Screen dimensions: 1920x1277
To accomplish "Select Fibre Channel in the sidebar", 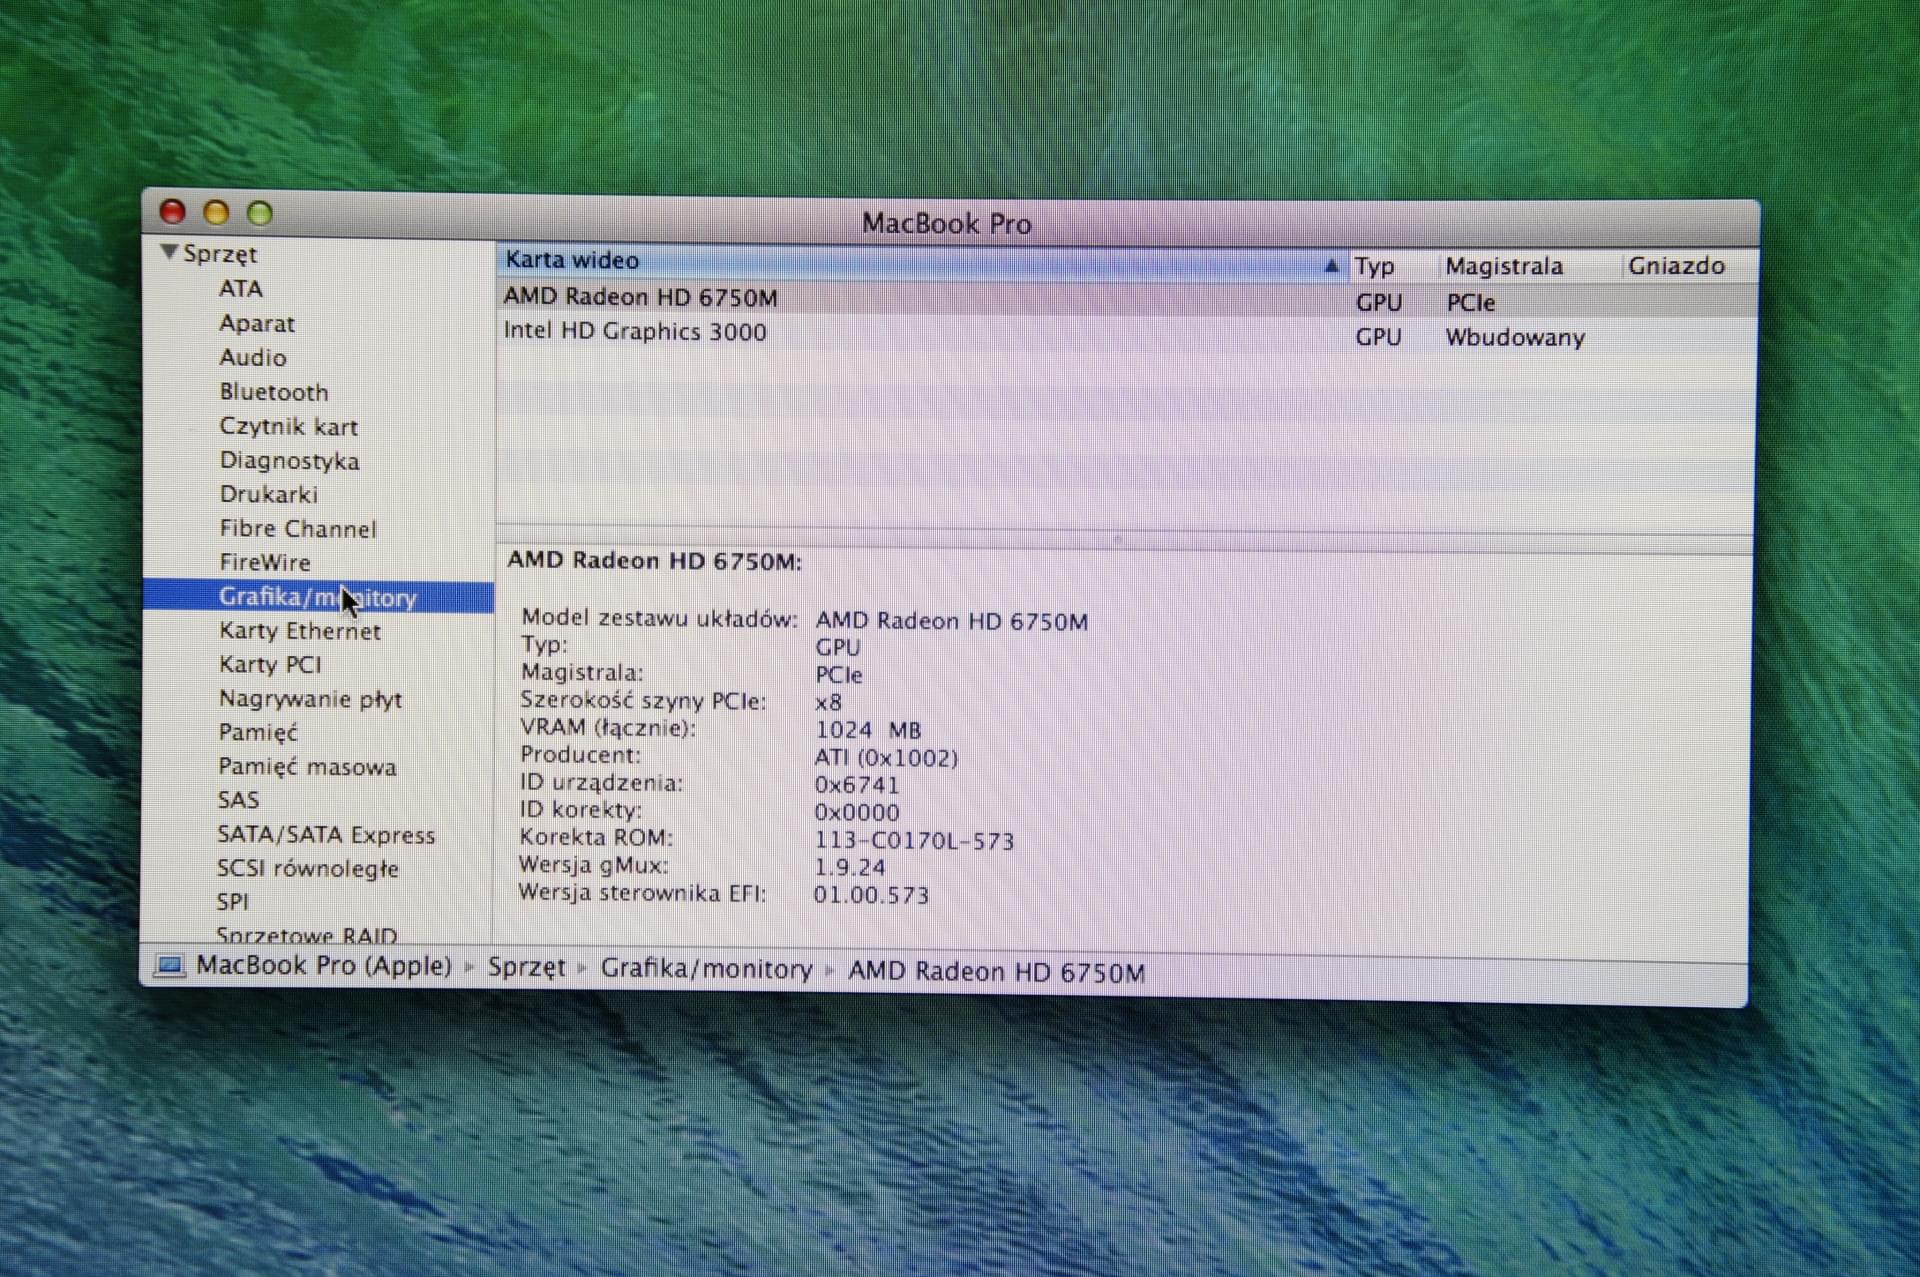I will pyautogui.click(x=298, y=529).
